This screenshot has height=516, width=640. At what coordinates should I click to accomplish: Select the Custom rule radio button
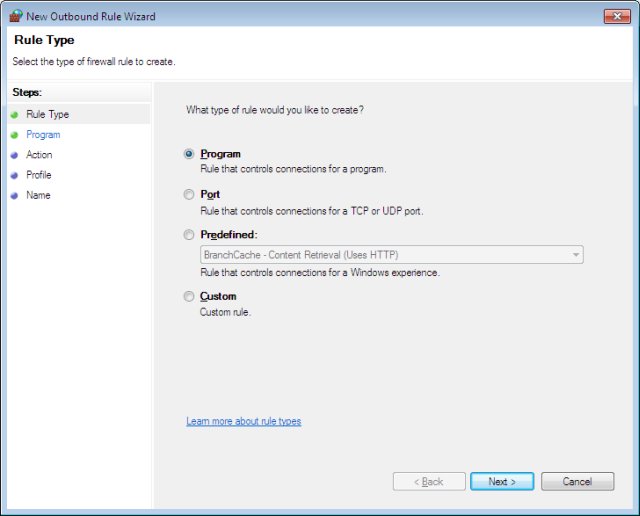[189, 297]
